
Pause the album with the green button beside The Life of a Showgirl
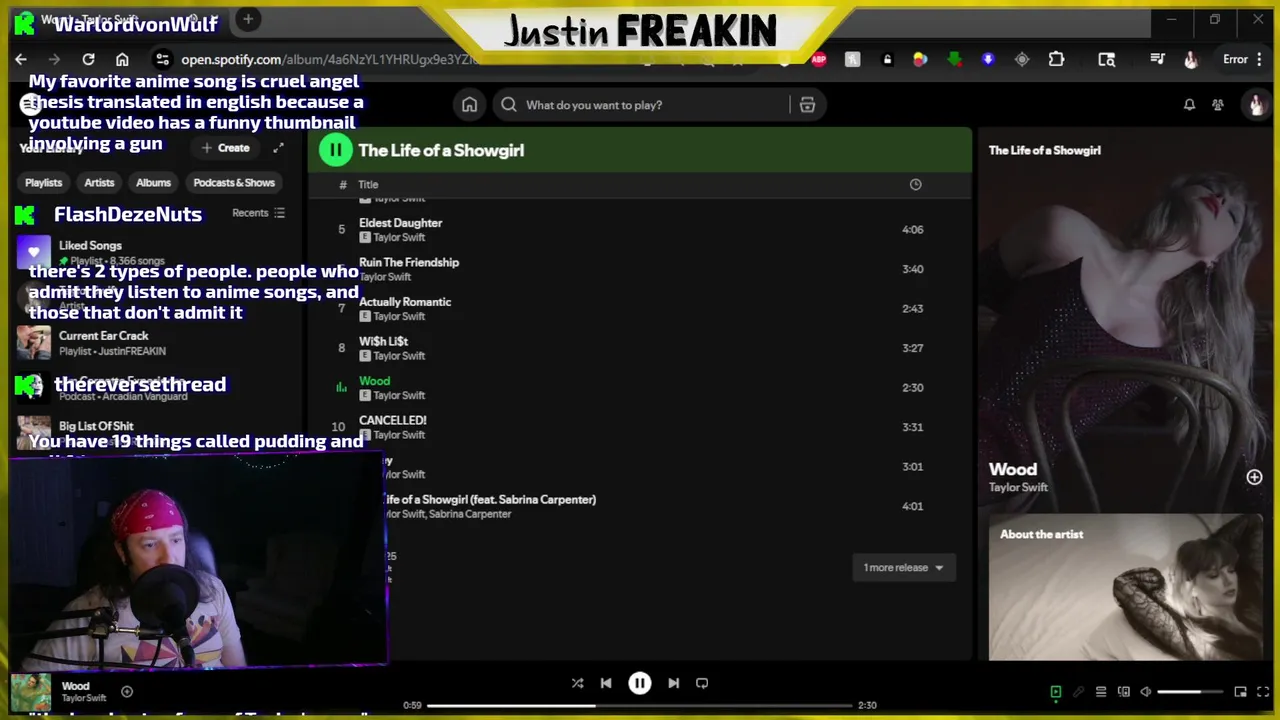click(x=335, y=150)
